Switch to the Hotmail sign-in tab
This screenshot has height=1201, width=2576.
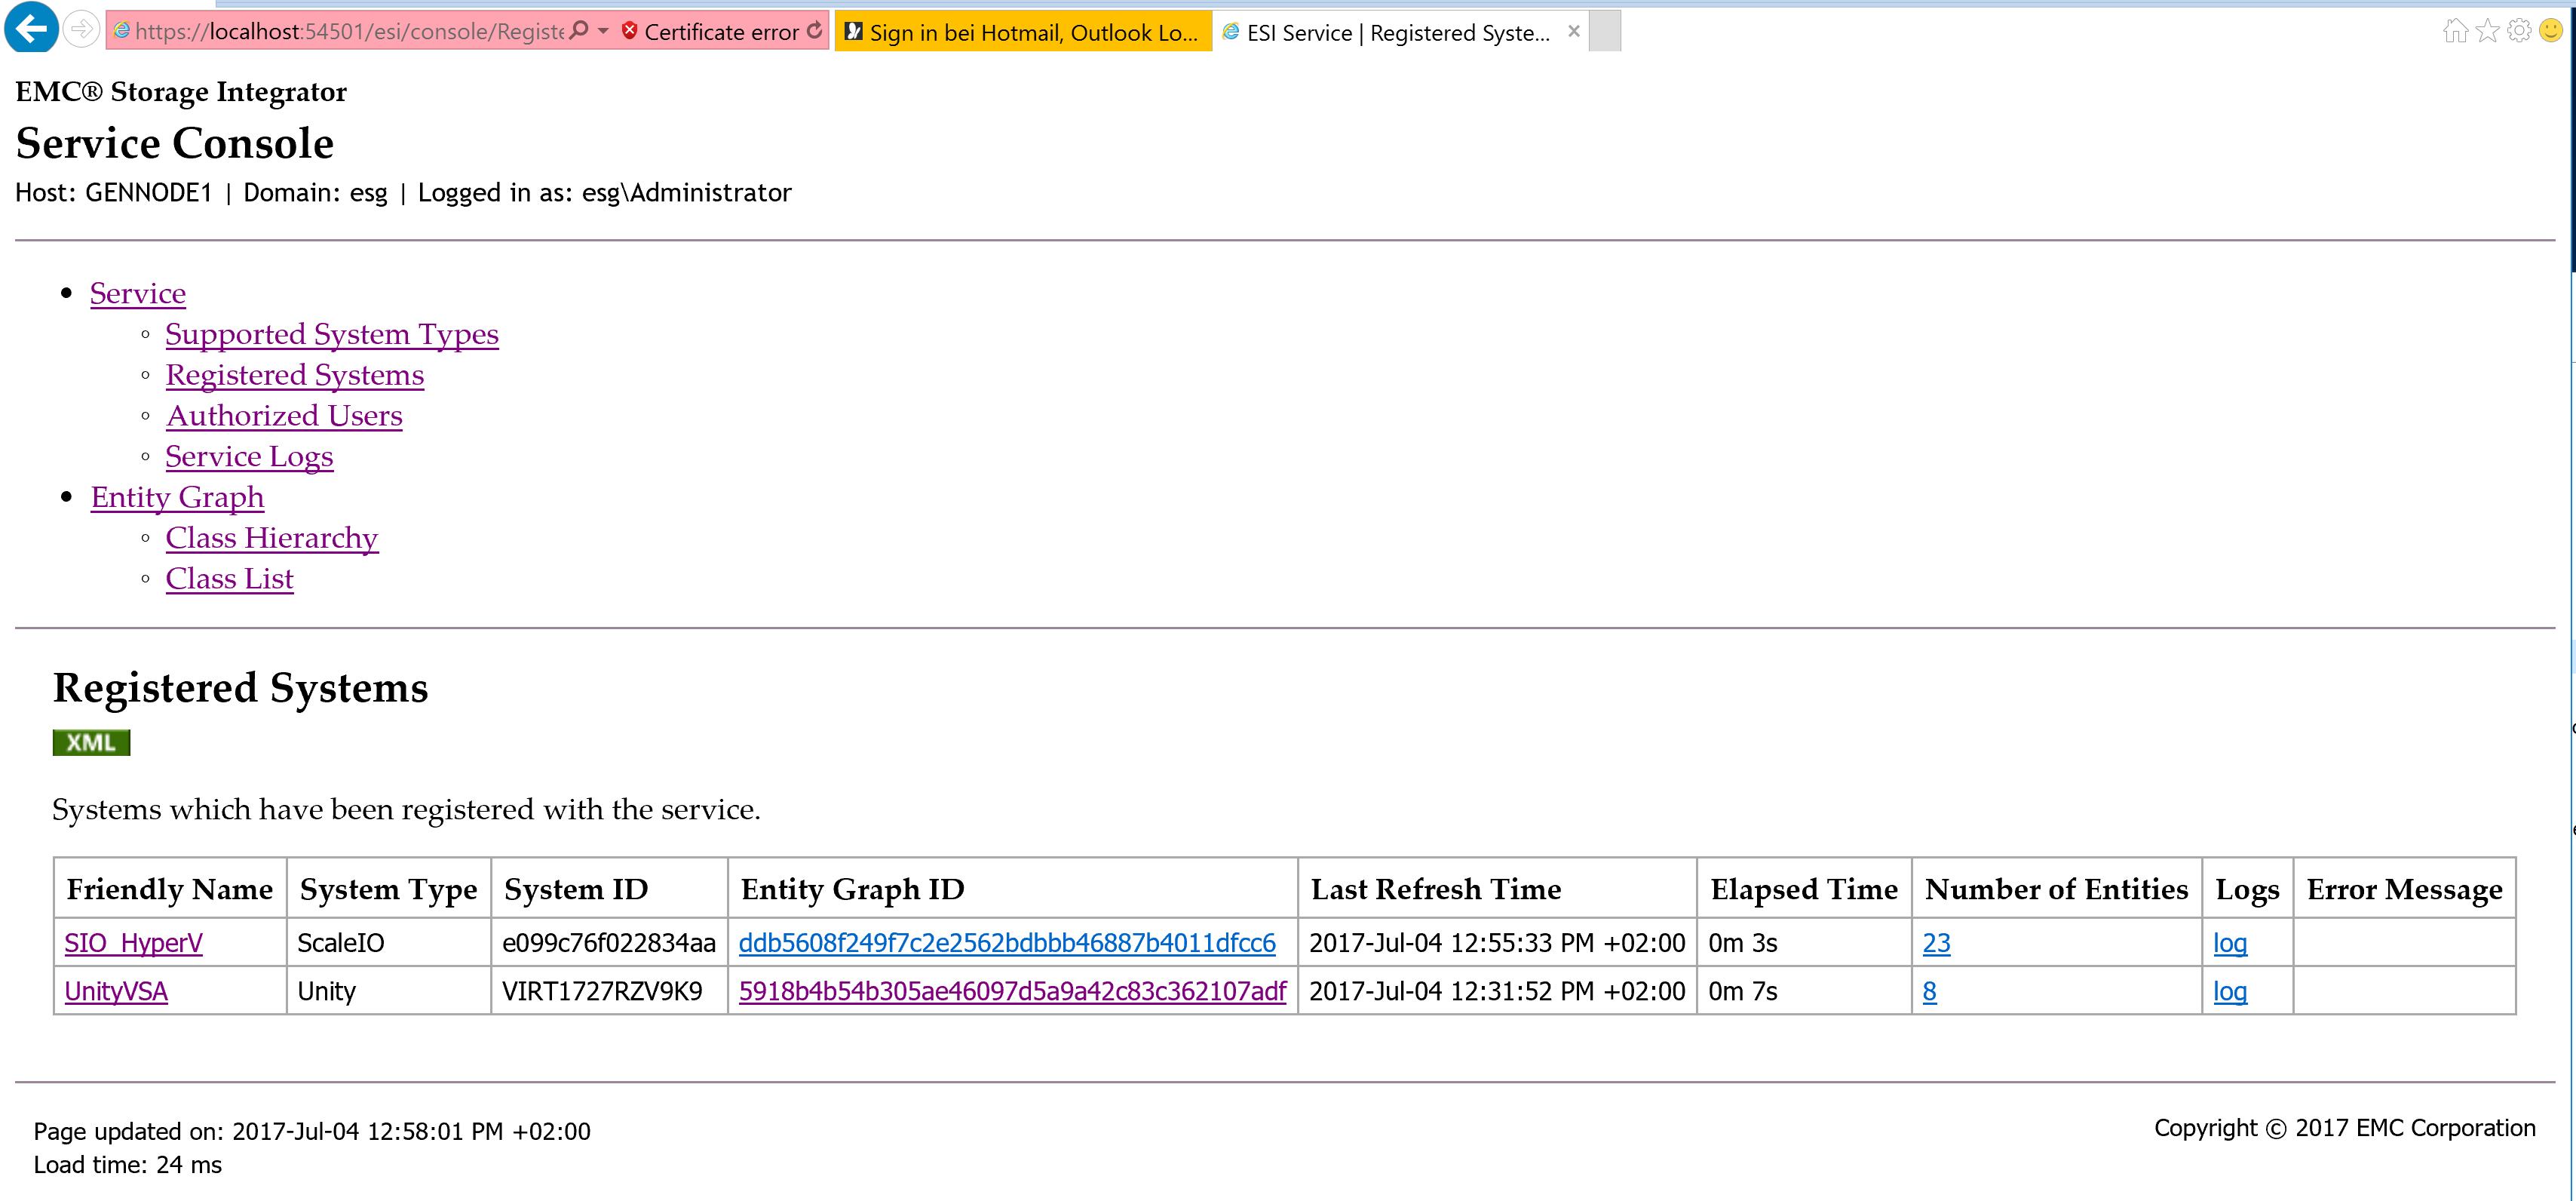click(x=1022, y=31)
